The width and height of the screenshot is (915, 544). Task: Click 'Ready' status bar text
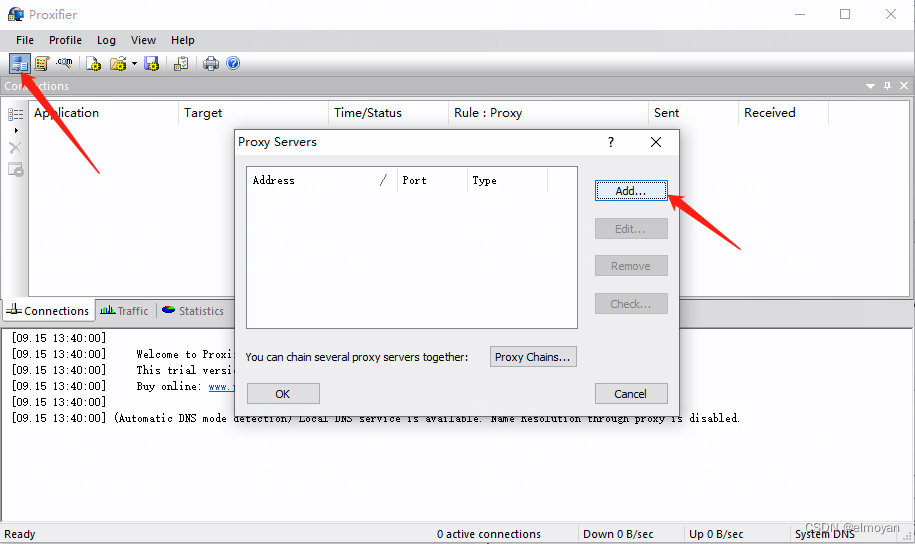(x=20, y=534)
